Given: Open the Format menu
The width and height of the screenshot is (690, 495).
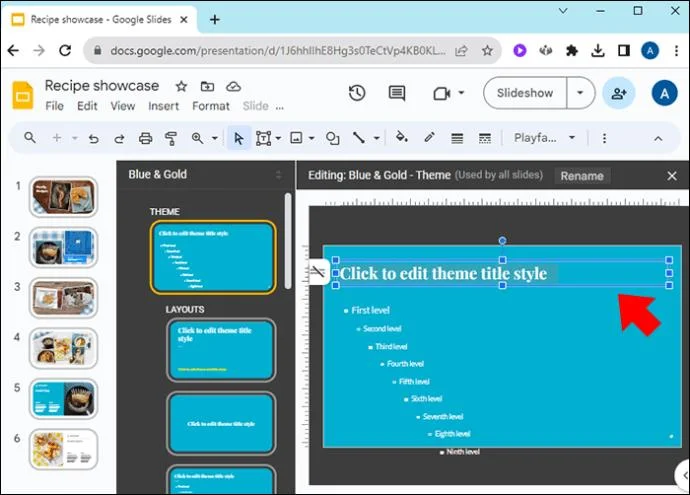Looking at the screenshot, I should point(211,106).
